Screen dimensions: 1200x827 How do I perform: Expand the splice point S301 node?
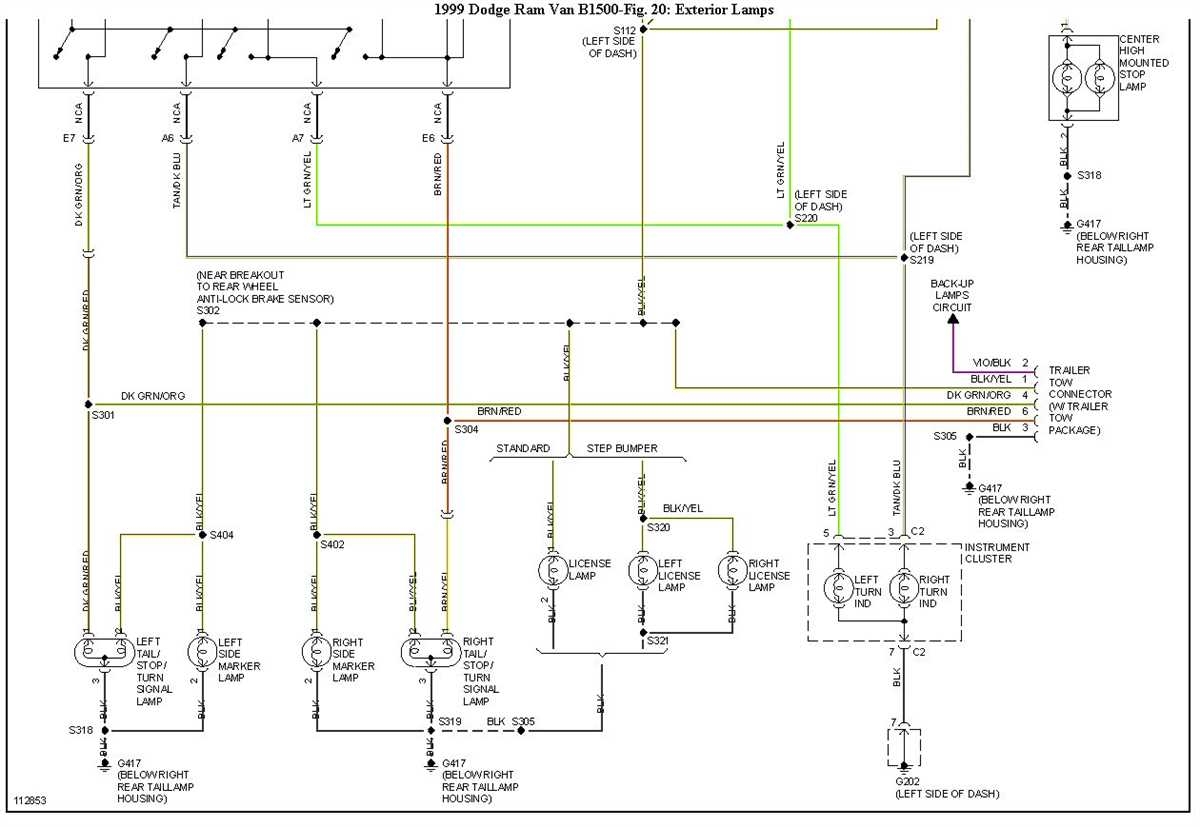89,404
